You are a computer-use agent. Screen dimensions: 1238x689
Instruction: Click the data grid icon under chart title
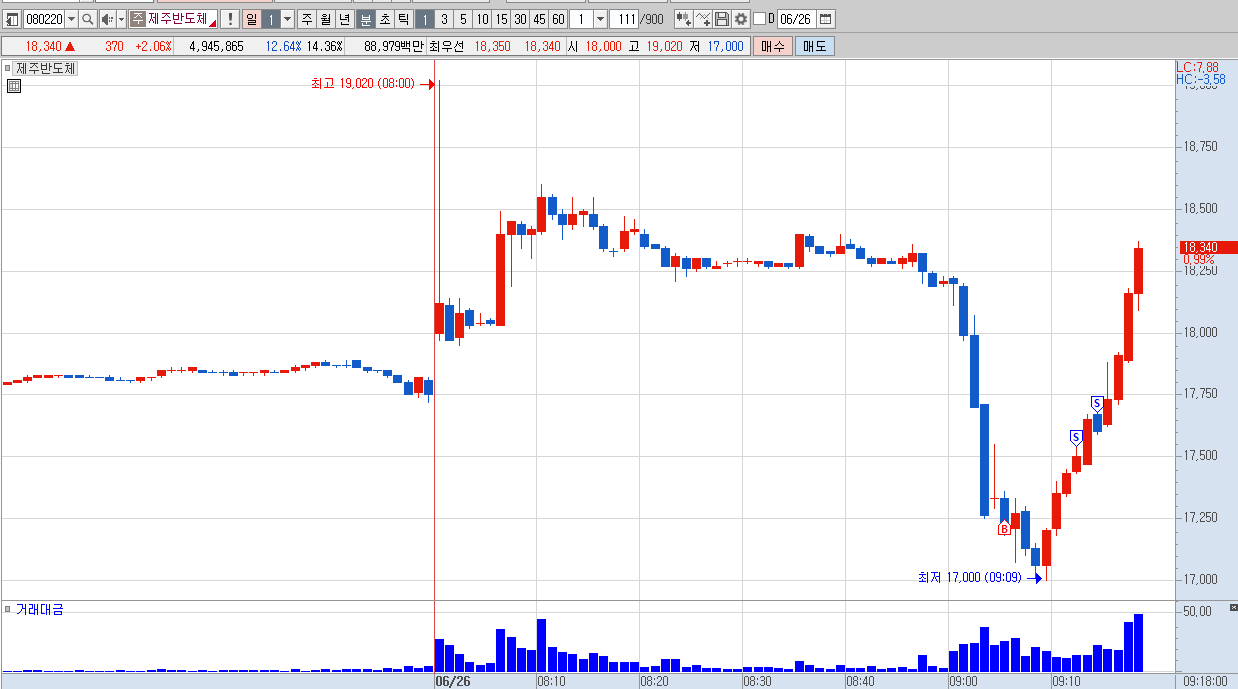point(13,86)
